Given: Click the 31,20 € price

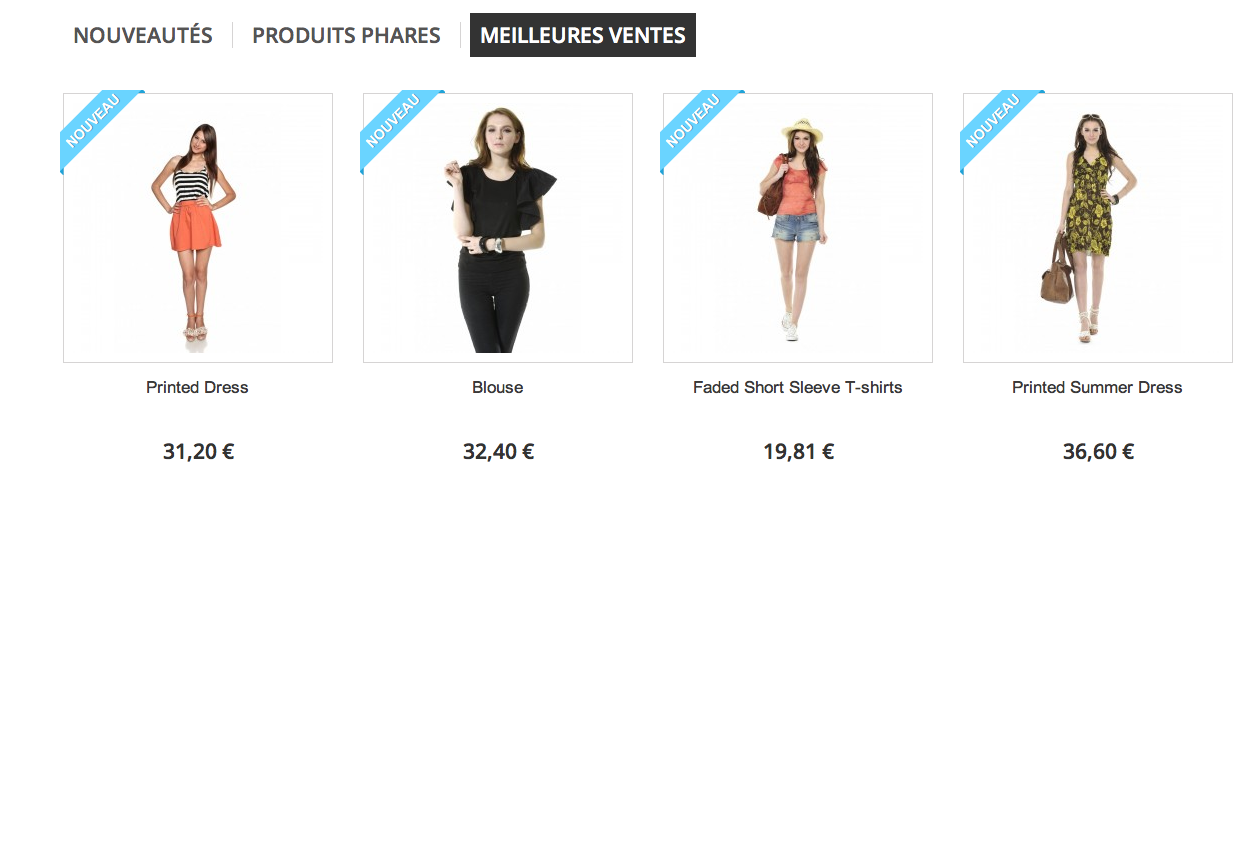Looking at the screenshot, I should coord(198,451).
